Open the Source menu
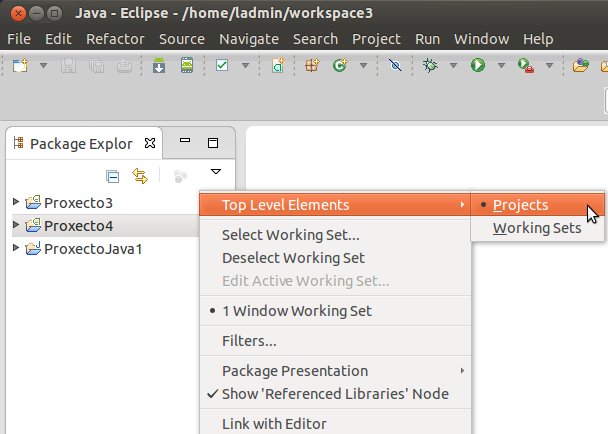Image resolution: width=608 pixels, height=434 pixels. coord(182,39)
